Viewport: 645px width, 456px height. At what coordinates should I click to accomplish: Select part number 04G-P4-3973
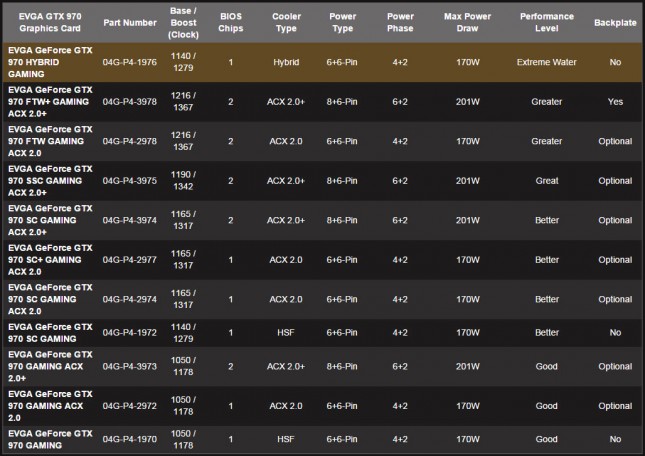pyautogui.click(x=130, y=366)
